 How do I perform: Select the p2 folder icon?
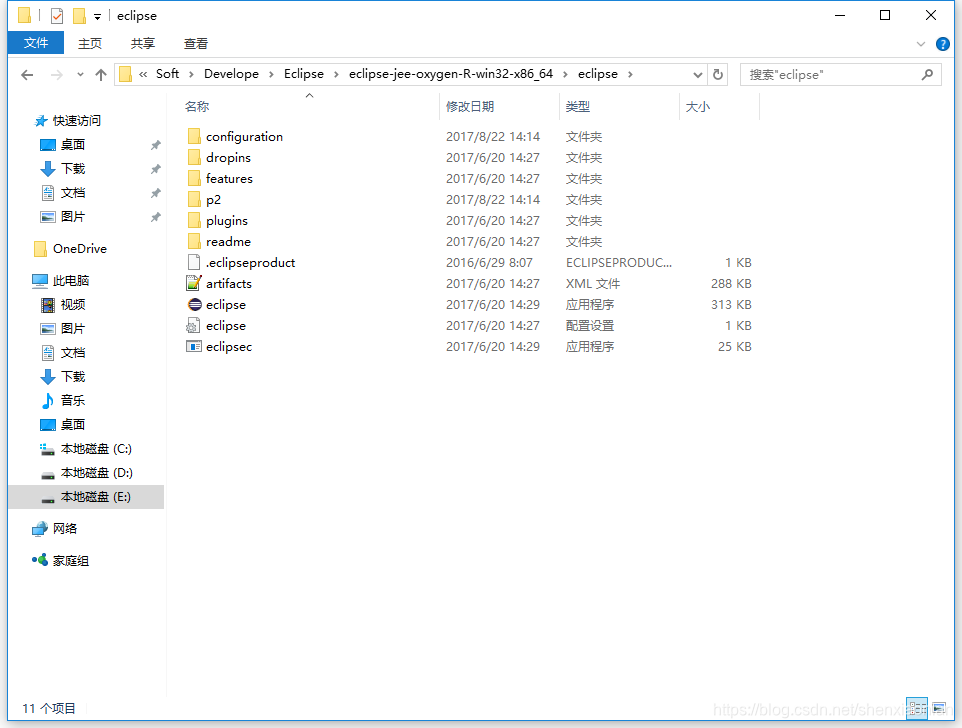(194, 199)
